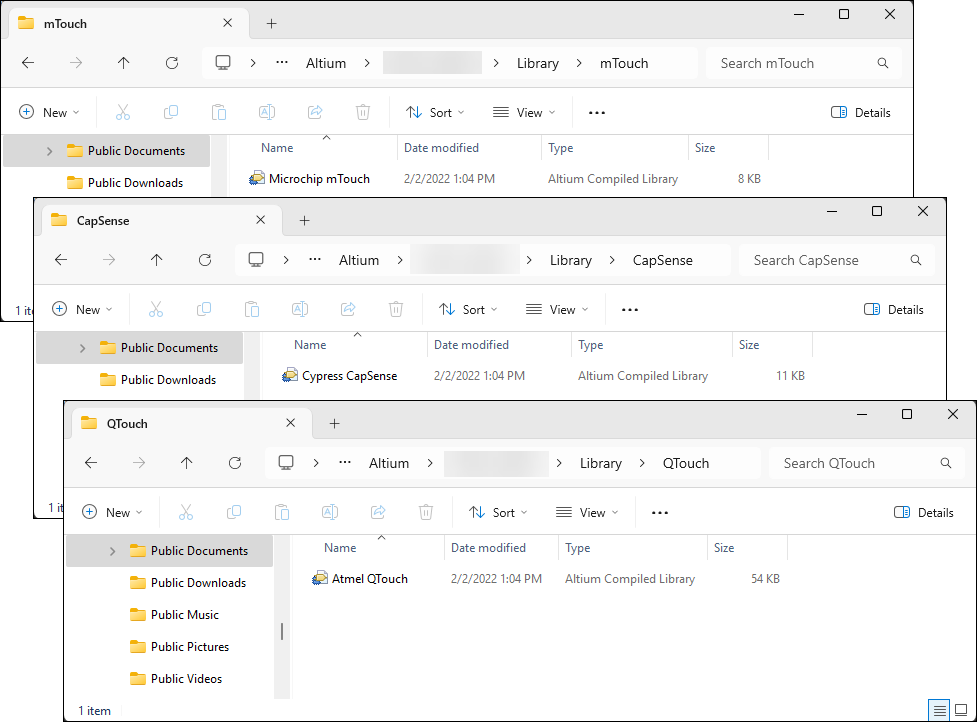Open See more menu in CapSense toolbar
977x722 pixels.
[630, 310]
